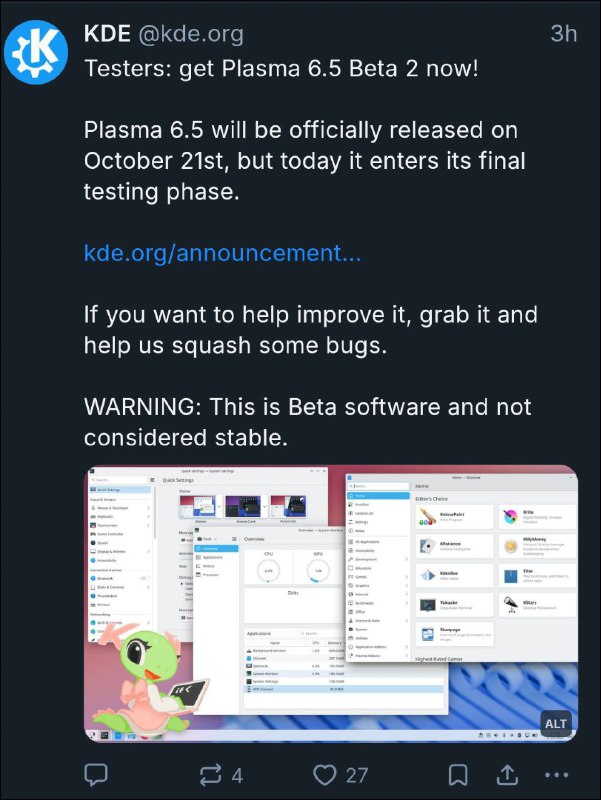Open the Breeze theme thumbnail dropdown arrow
The image size is (601, 800).
coord(219,507)
